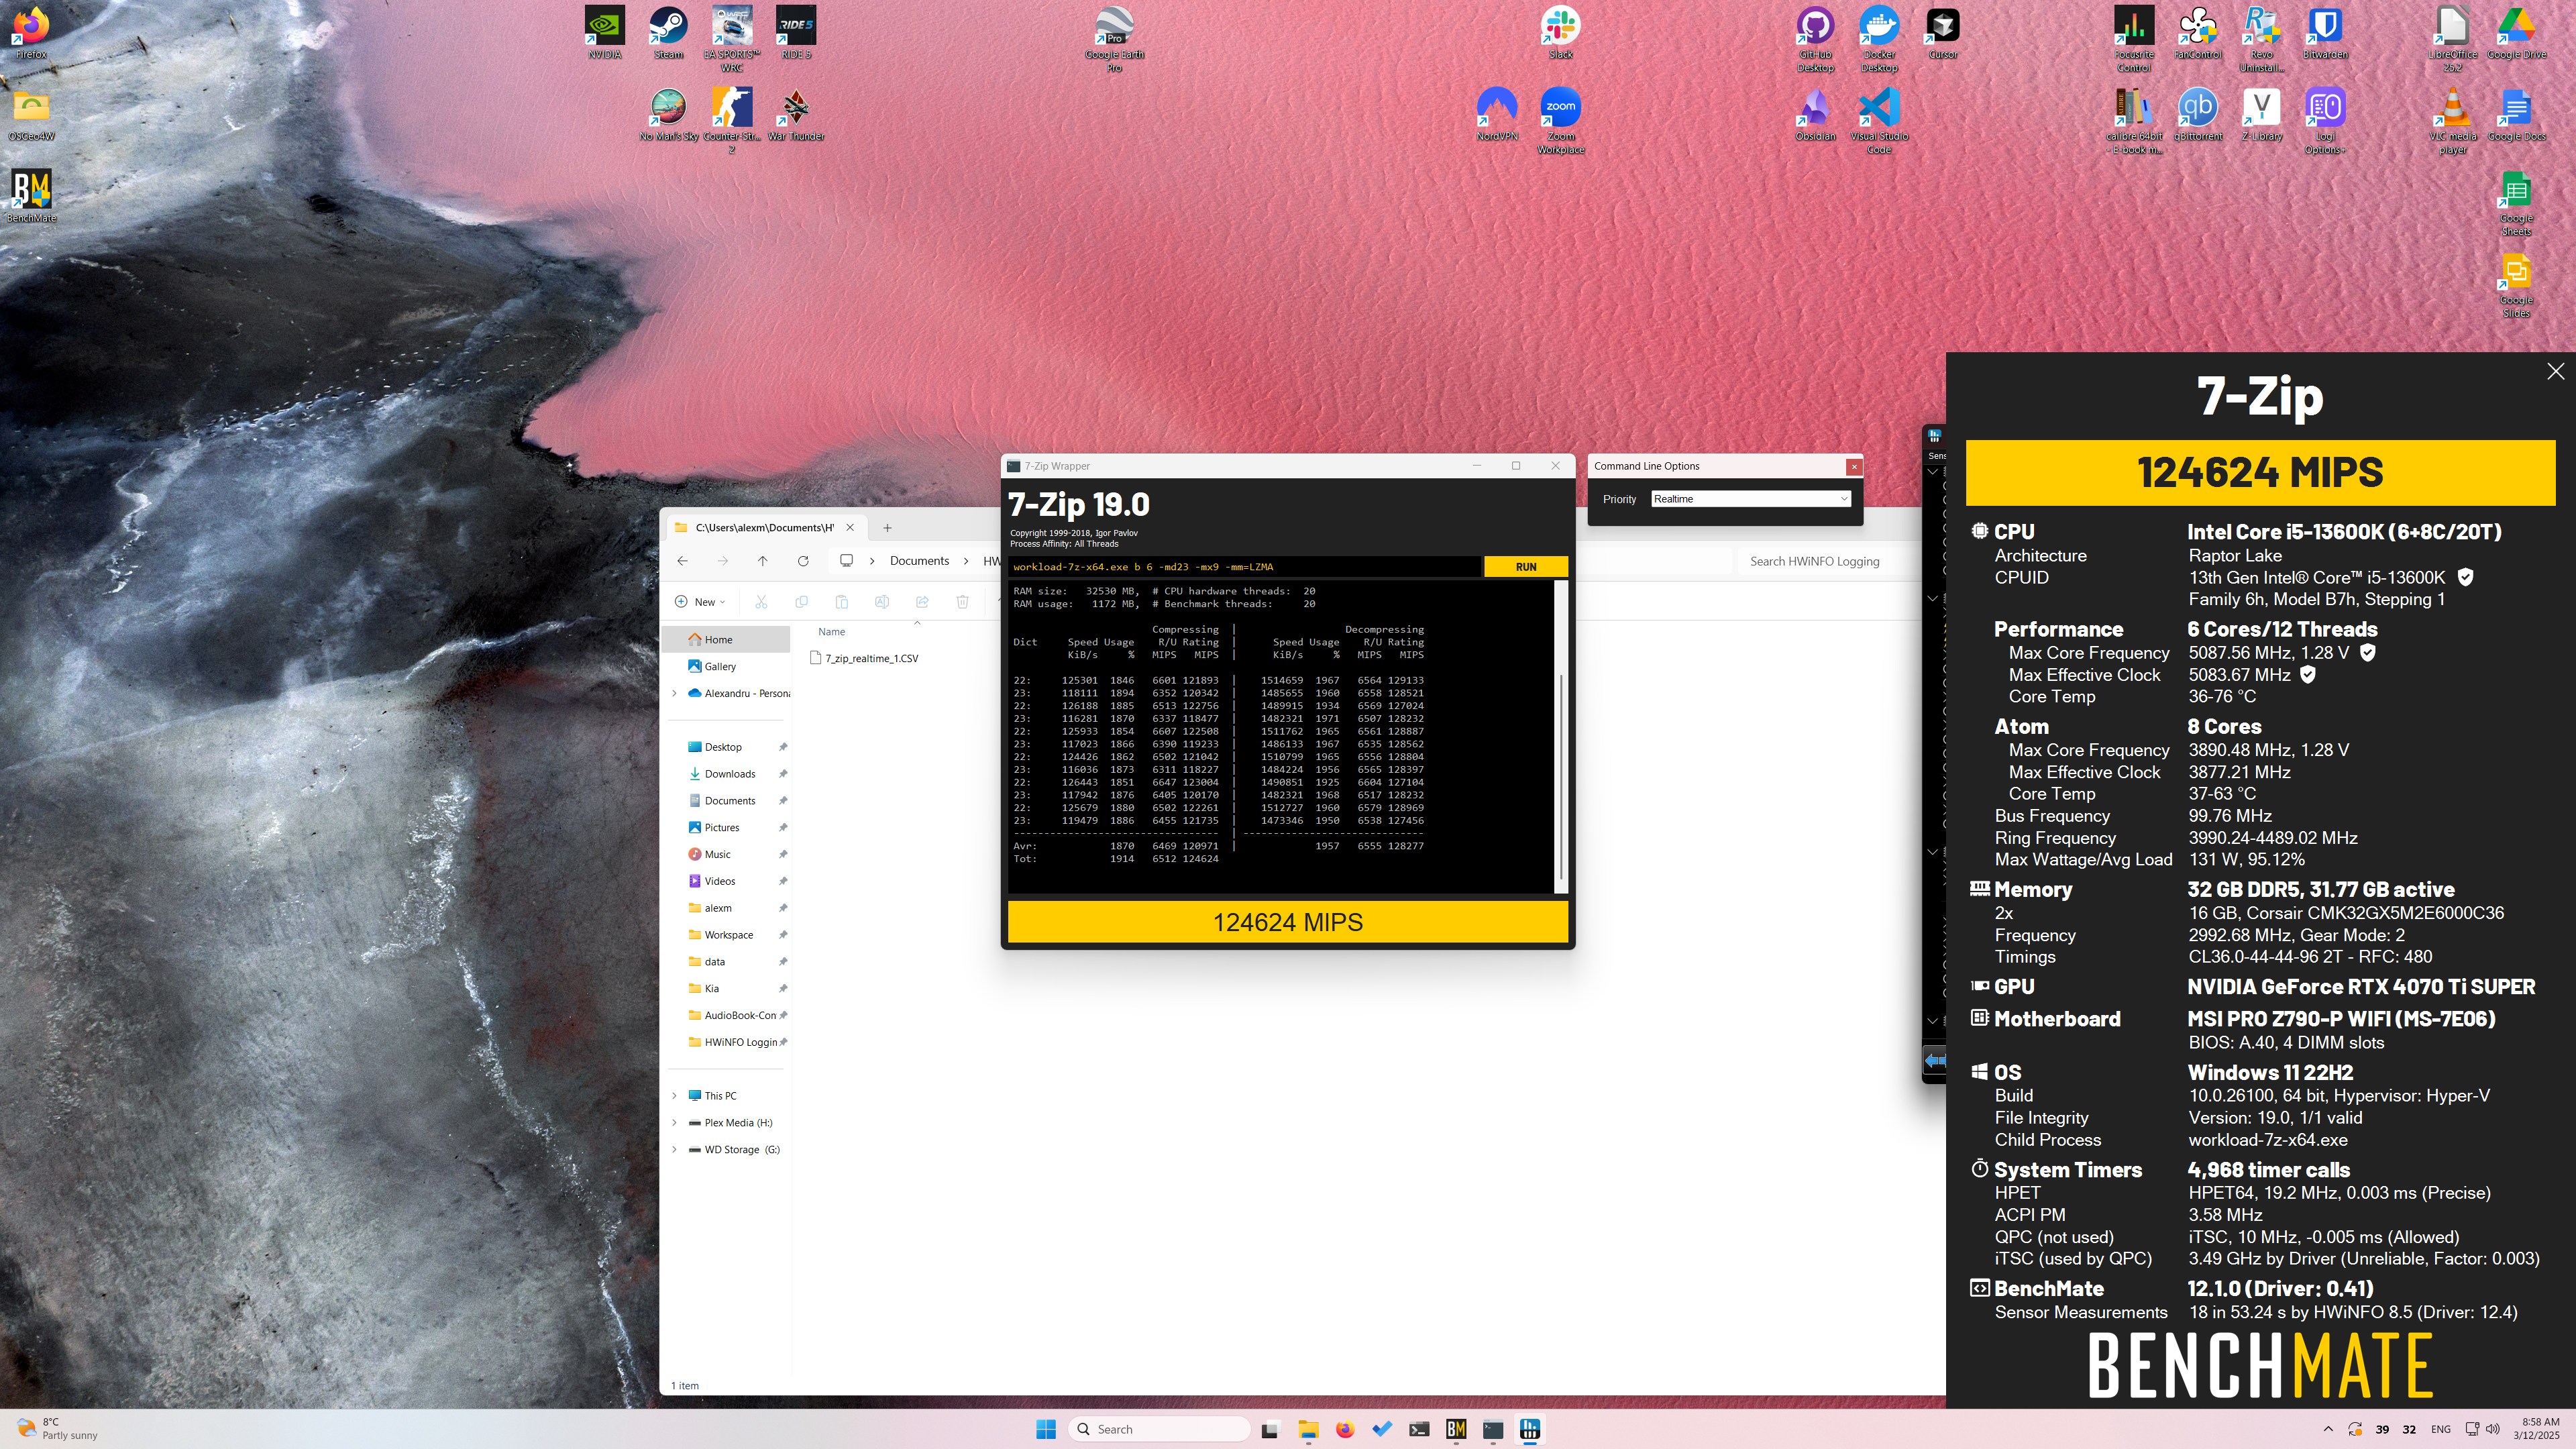Open Counter-Strike 2 desktop icon

(x=732, y=120)
